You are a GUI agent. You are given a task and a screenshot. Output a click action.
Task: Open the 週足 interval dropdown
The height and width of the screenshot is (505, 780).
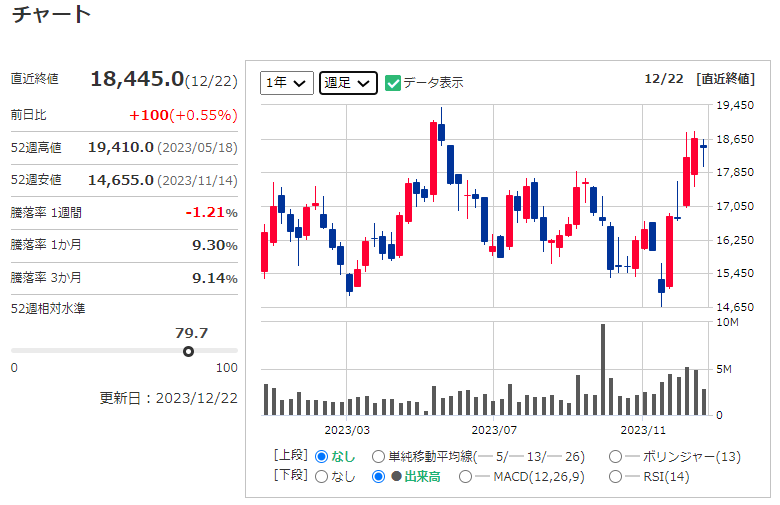(x=348, y=83)
